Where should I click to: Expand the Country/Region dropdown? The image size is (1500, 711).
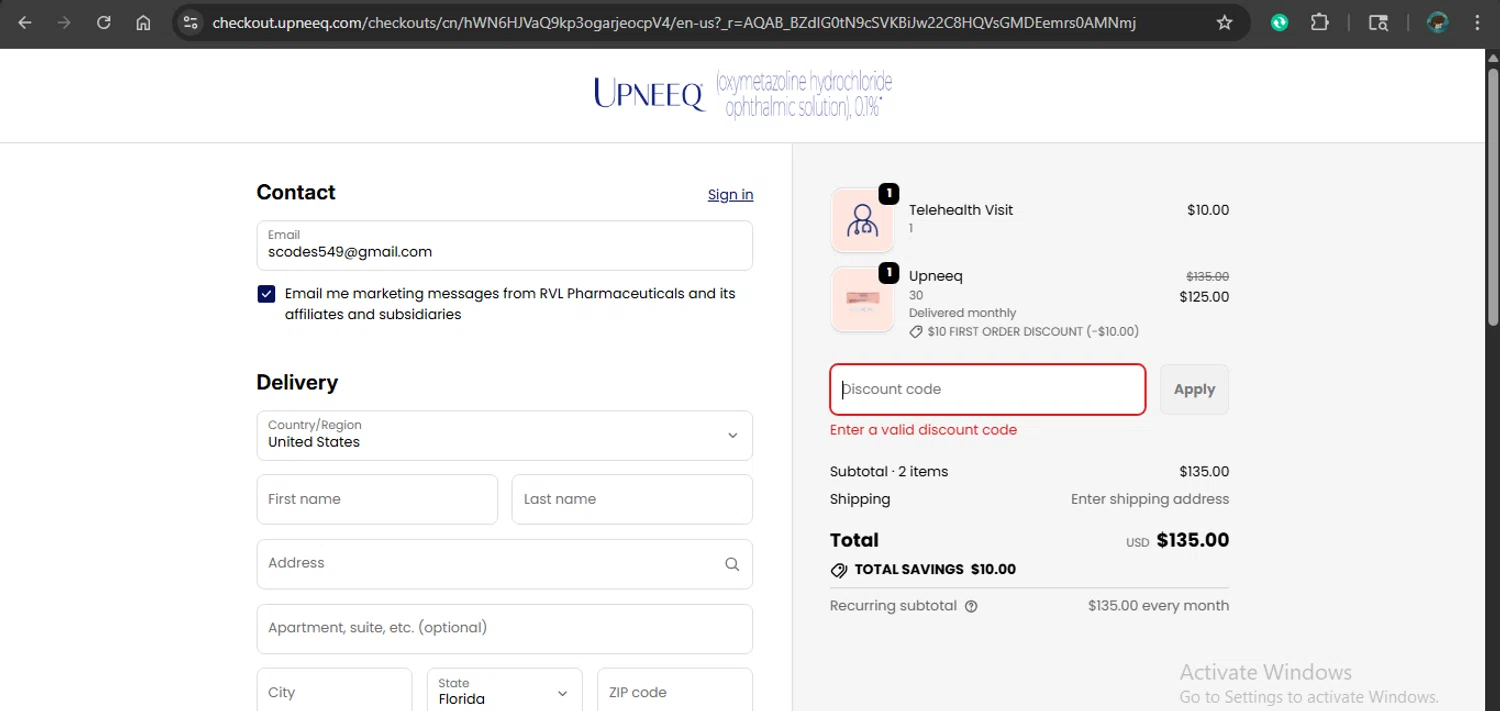[x=505, y=435]
